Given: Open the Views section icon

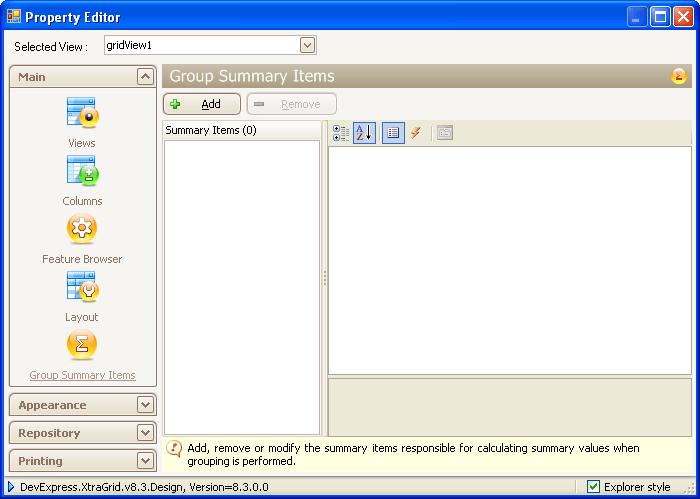Looking at the screenshot, I should tap(83, 112).
